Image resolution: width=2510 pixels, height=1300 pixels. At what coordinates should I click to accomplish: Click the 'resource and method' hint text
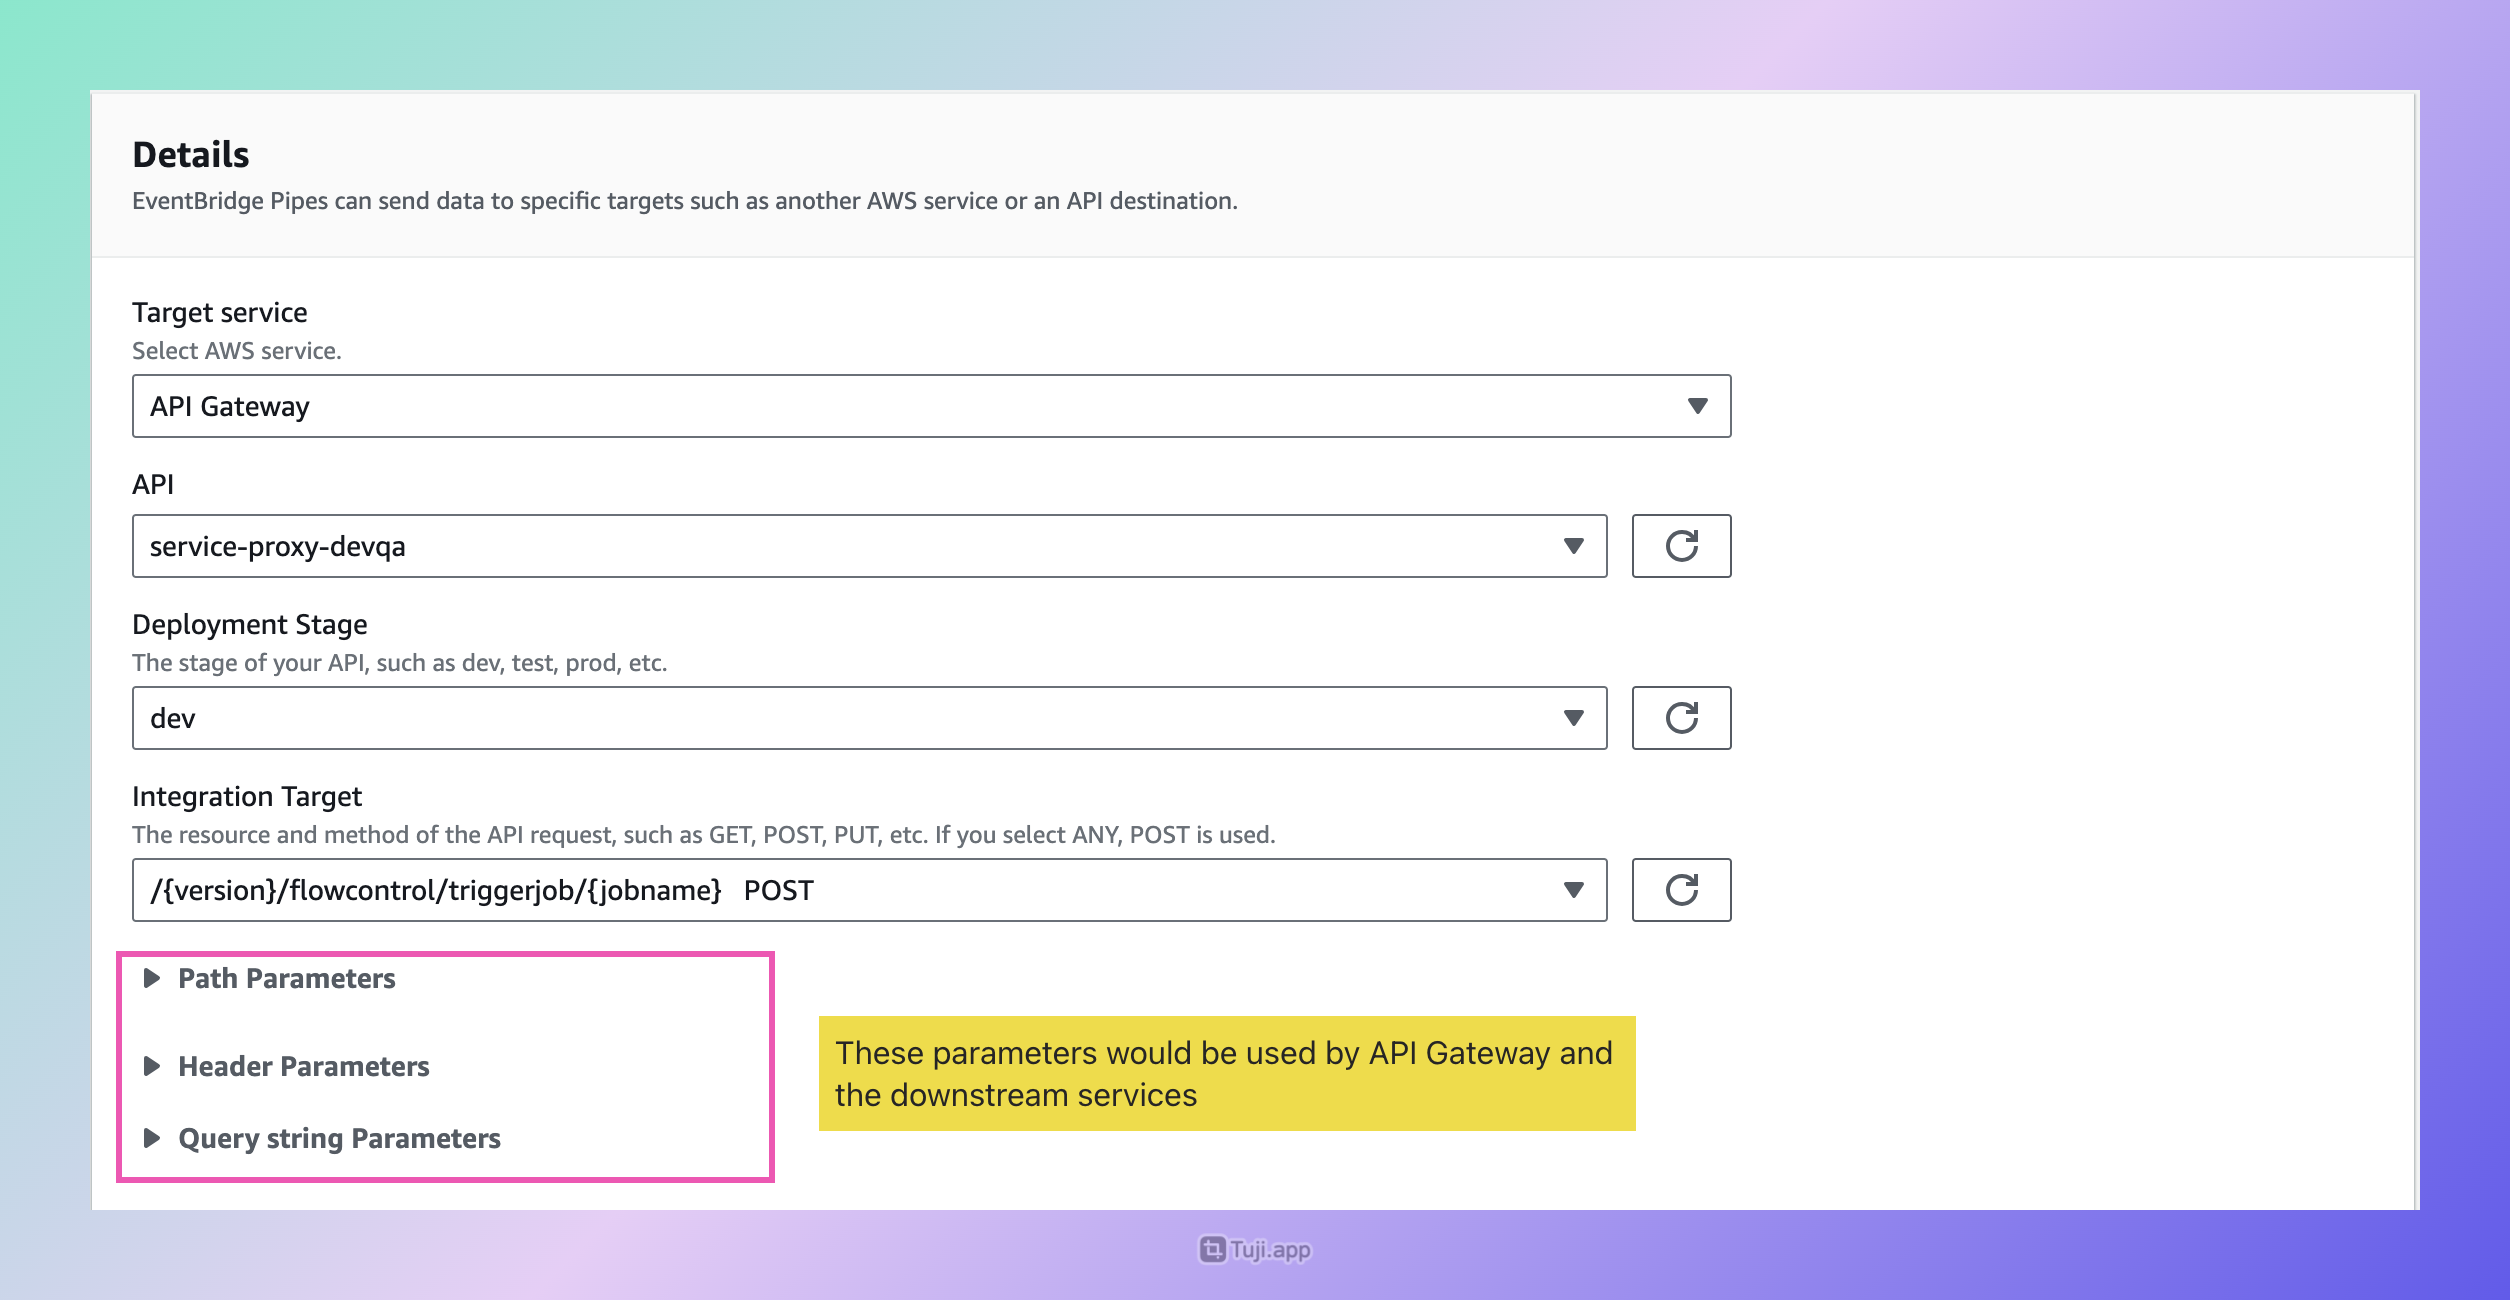[704, 835]
